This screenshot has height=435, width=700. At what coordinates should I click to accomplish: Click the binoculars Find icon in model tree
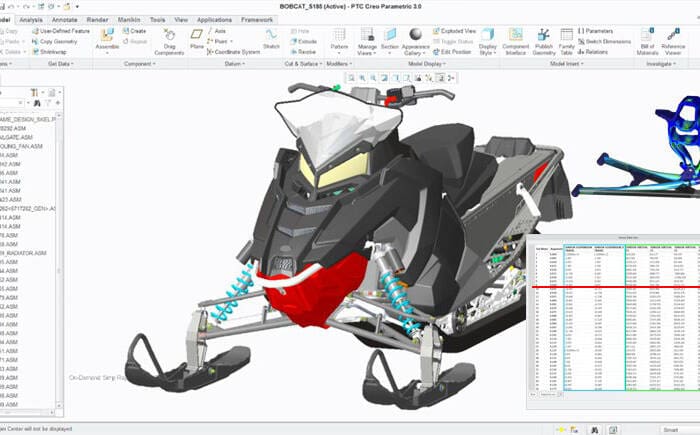tap(37, 103)
